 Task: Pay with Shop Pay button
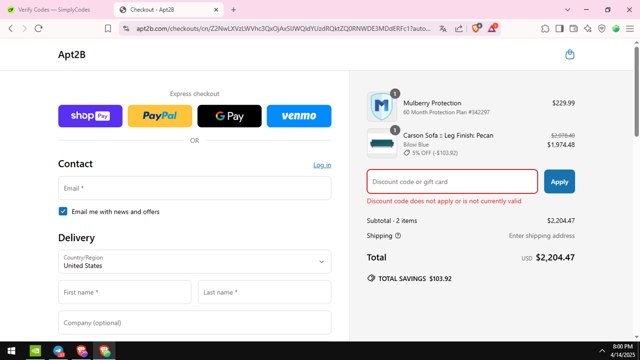90,116
